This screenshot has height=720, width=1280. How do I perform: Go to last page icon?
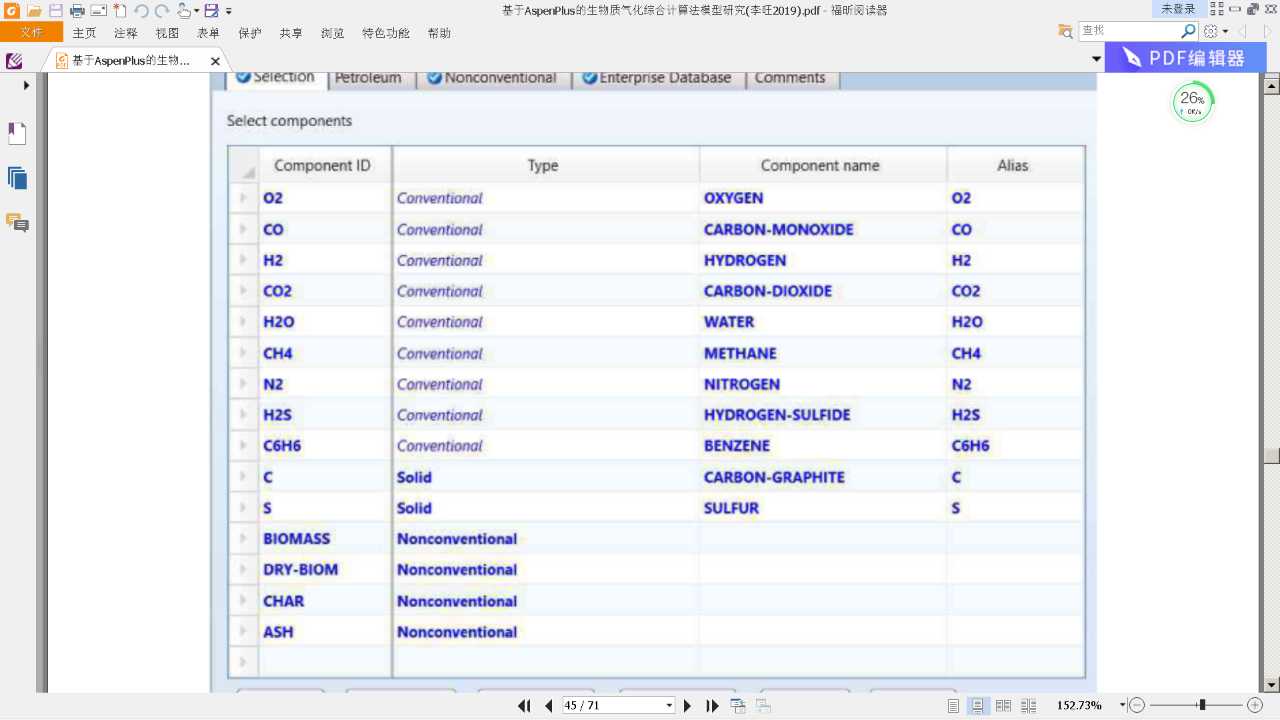(x=712, y=705)
